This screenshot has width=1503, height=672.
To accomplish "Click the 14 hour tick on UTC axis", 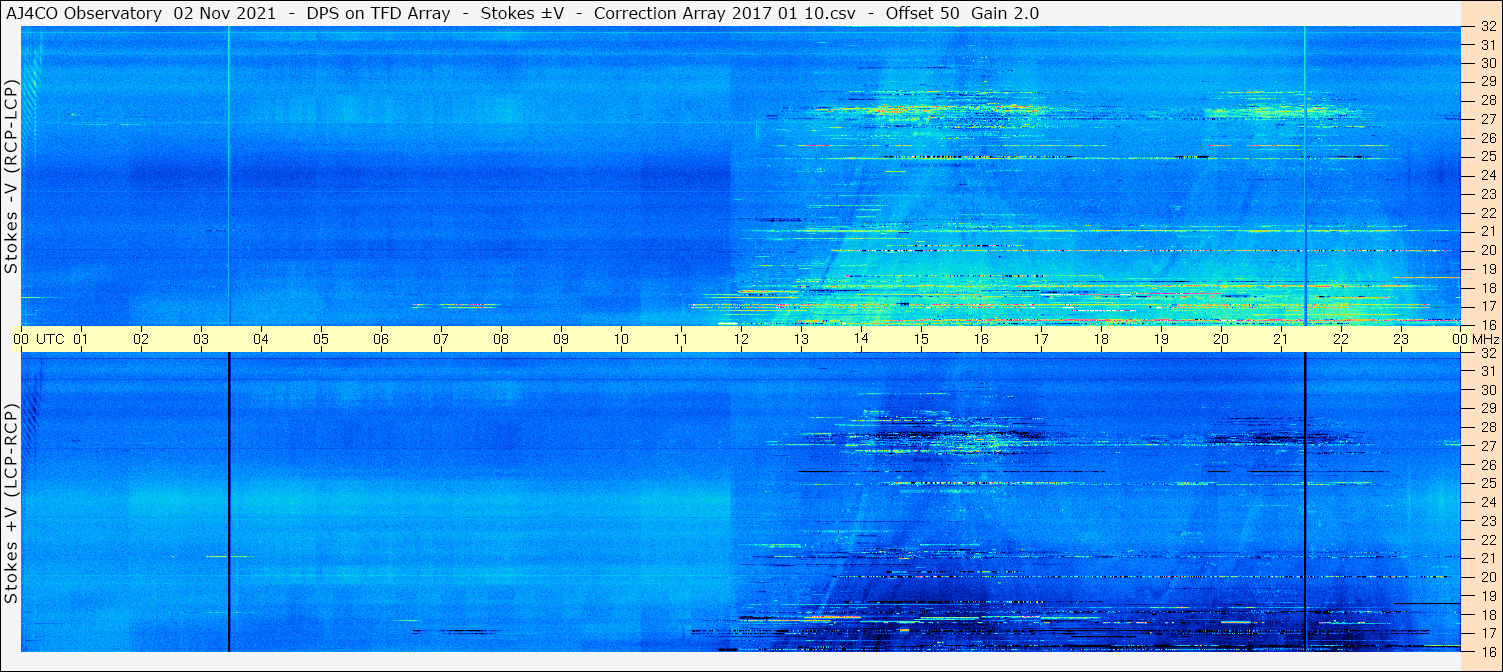I will tap(861, 339).
